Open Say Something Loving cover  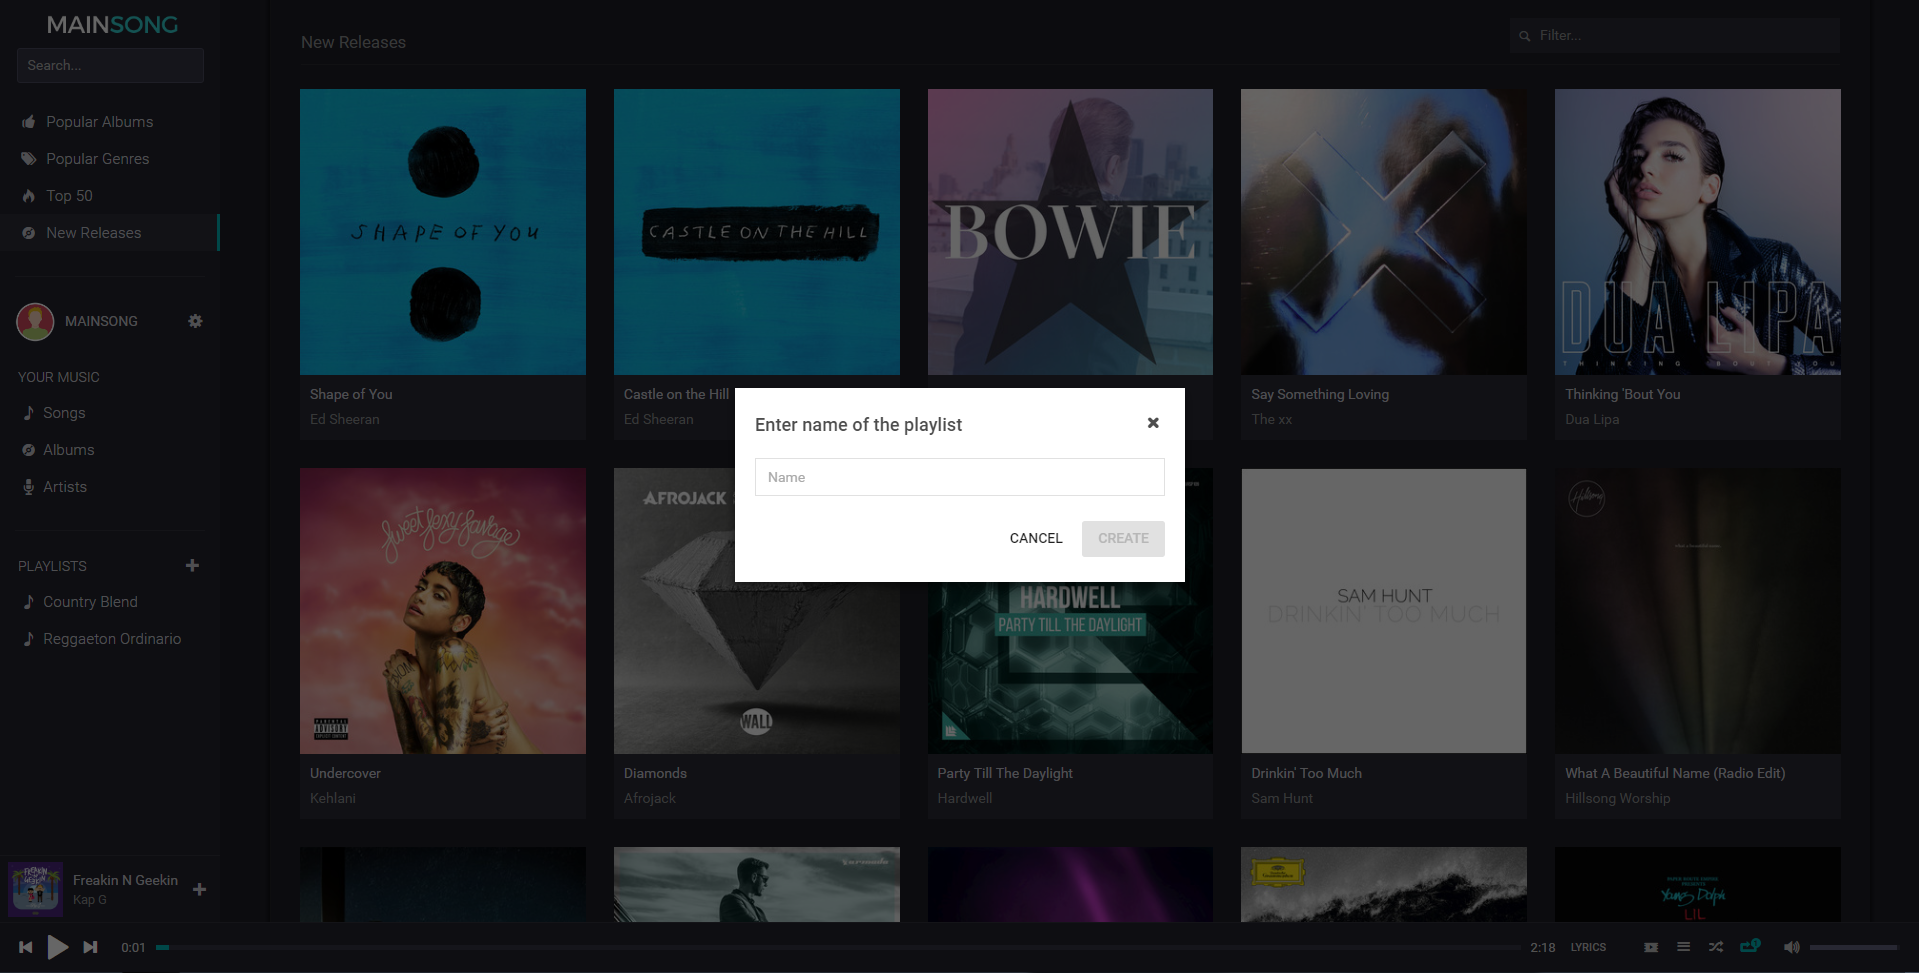[x=1384, y=232]
